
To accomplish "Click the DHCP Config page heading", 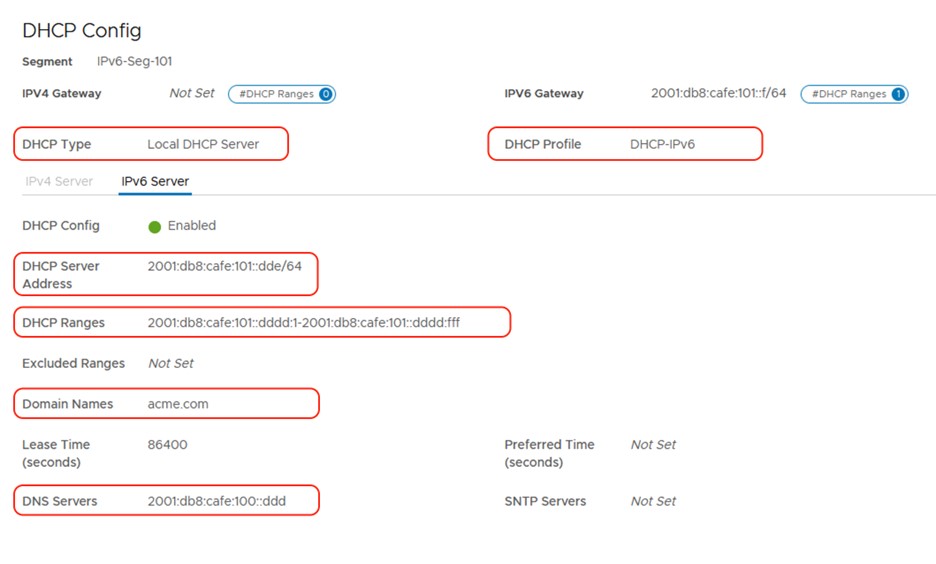I will pos(82,30).
